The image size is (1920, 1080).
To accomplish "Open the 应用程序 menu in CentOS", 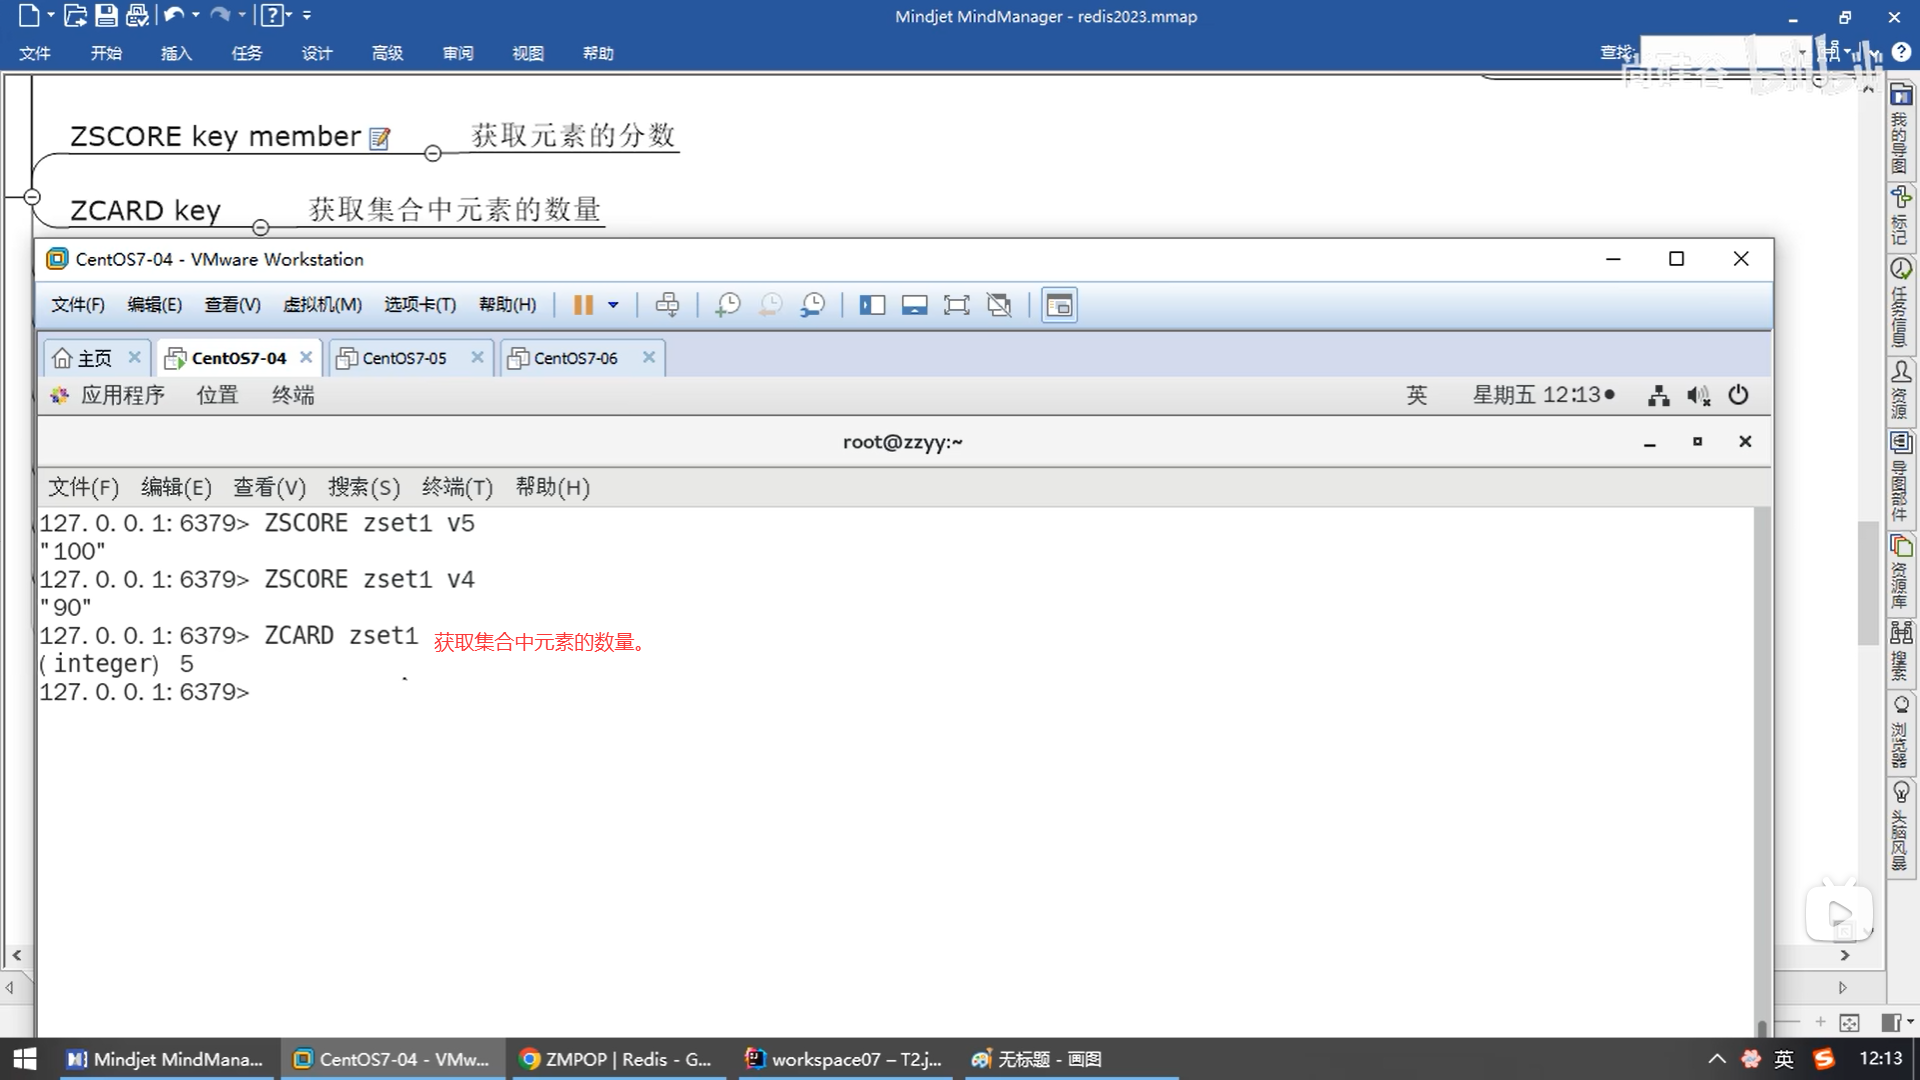I will [x=122, y=395].
